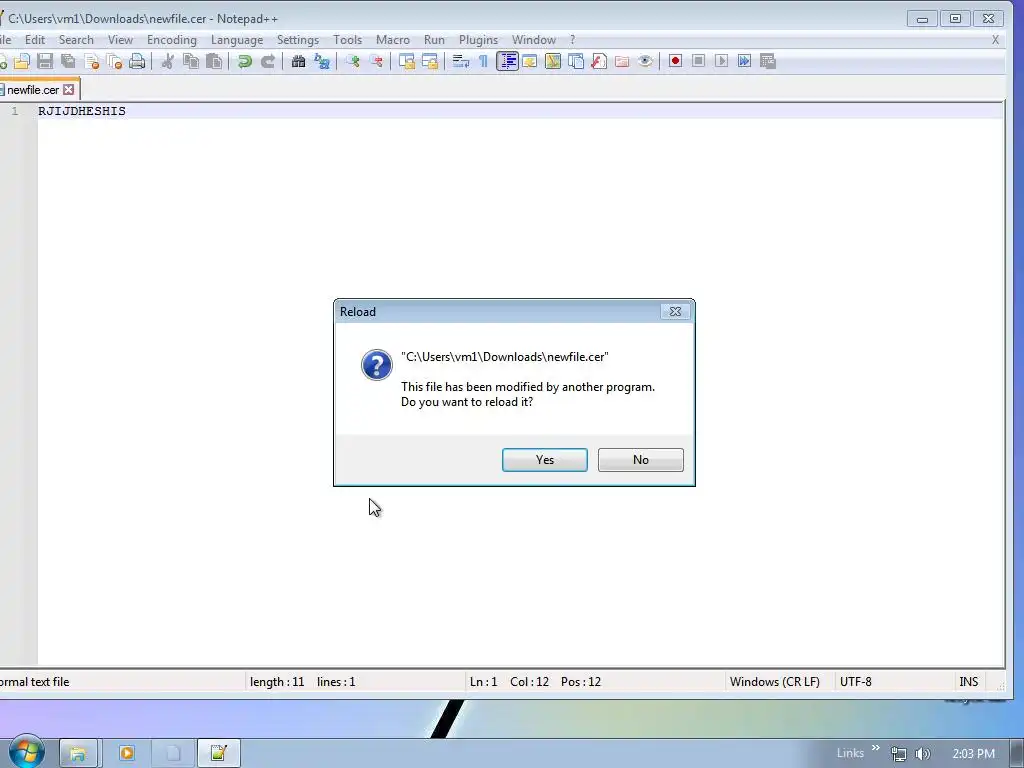Open Folder as Workspace icon
The height and width of the screenshot is (768, 1024).
622,61
